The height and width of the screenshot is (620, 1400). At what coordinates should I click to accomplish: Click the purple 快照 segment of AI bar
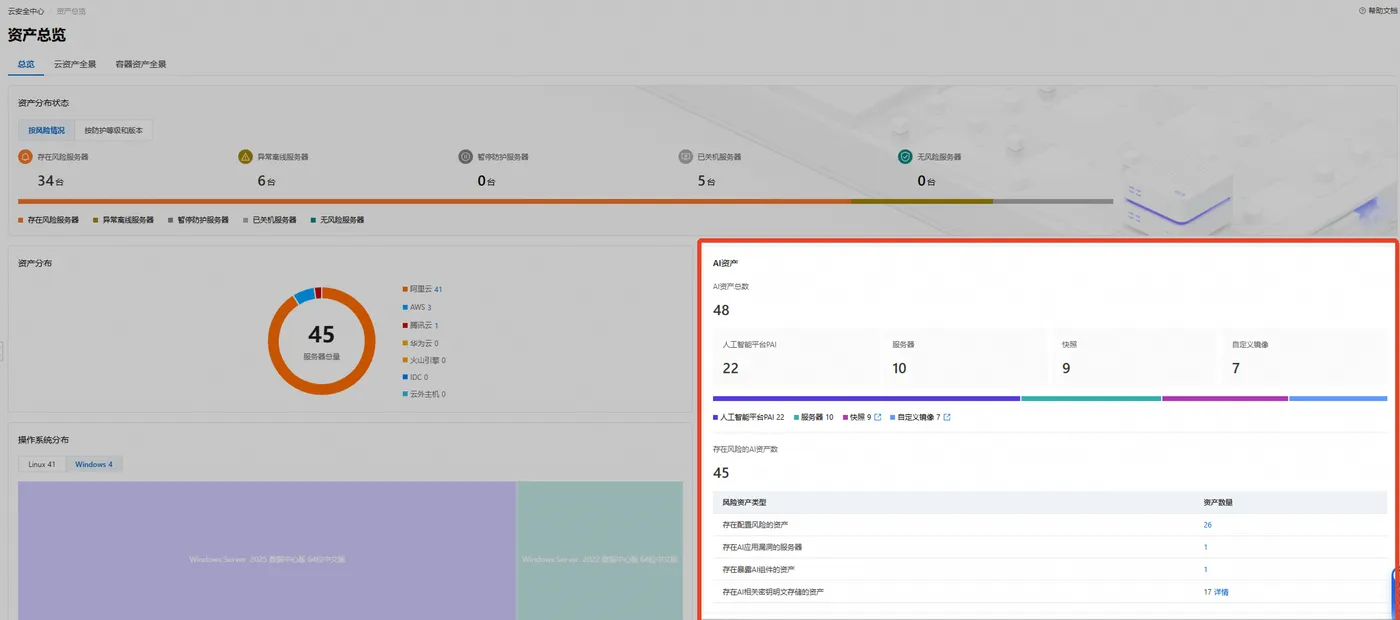click(1225, 398)
